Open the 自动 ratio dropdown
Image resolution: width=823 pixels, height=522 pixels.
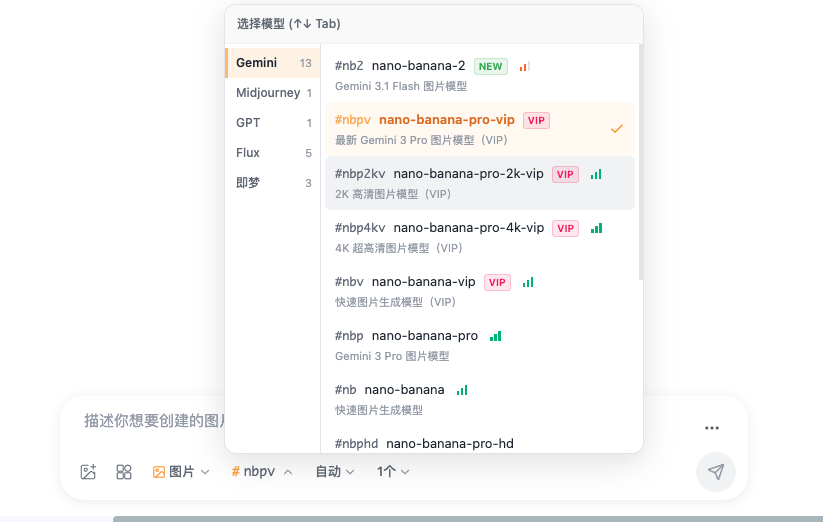point(334,472)
